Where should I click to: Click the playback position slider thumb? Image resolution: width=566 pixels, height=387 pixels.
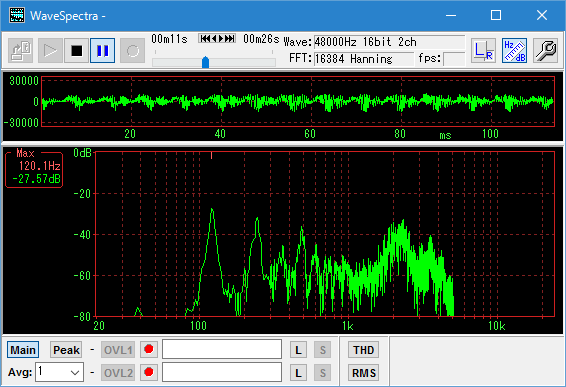coord(205,62)
